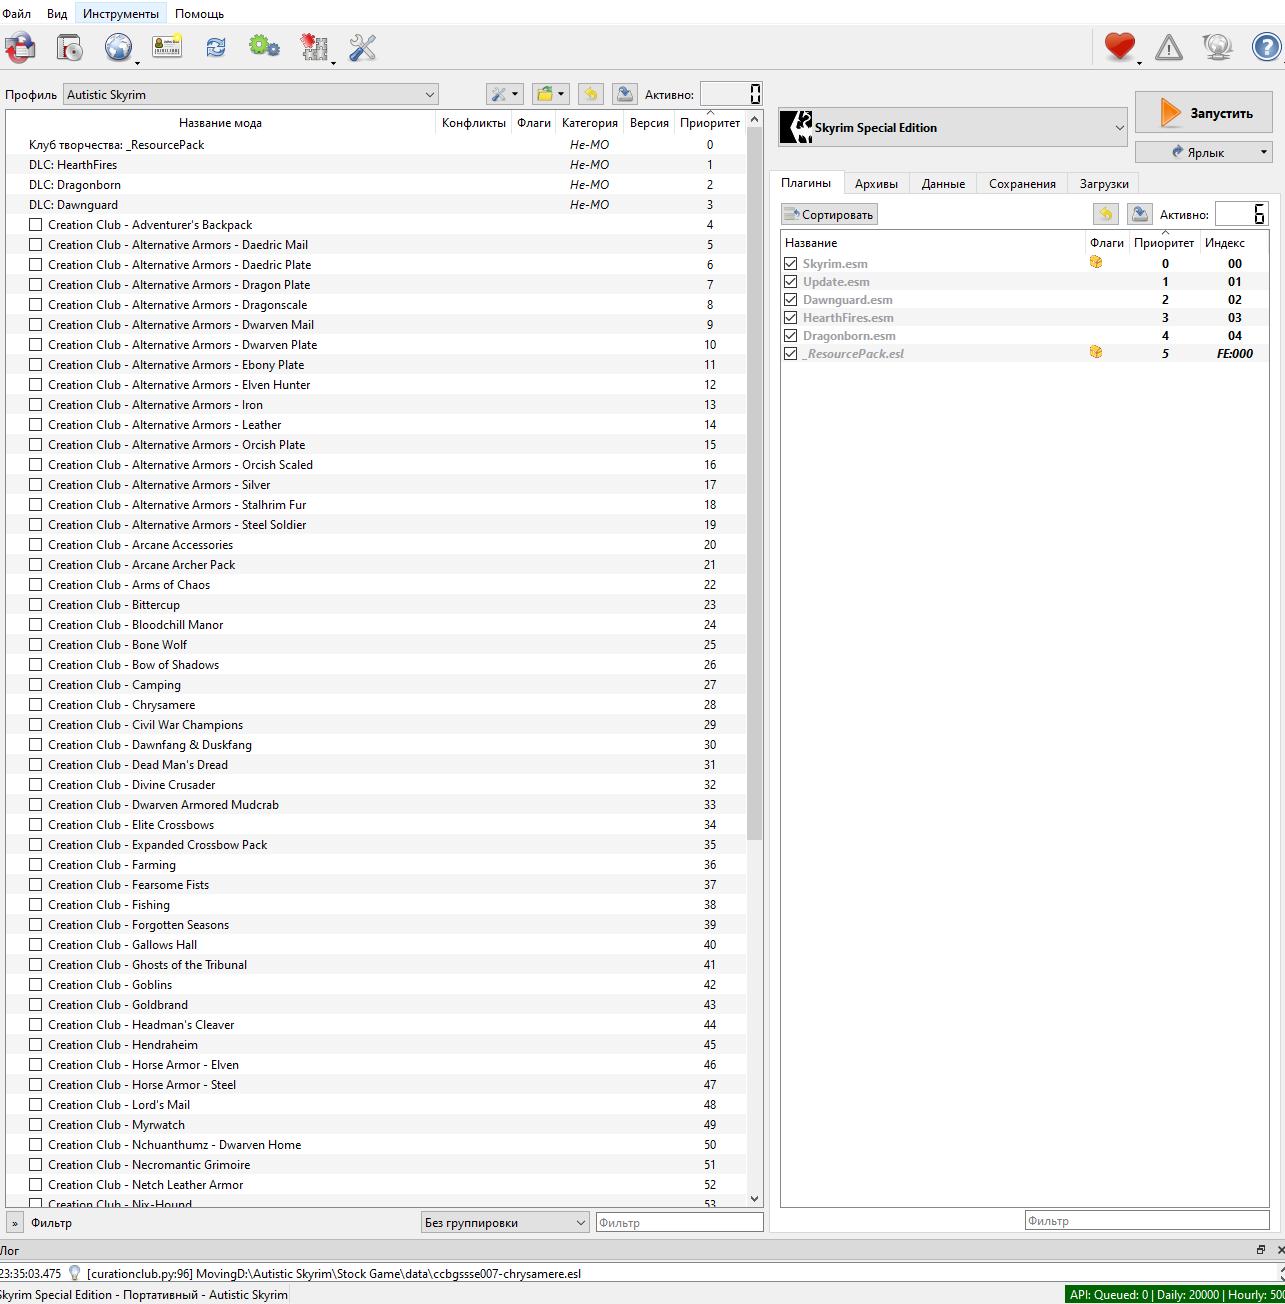Tick the Creation Club - Bittercup checkbox
Screen dimensions: 1285x1304
tap(36, 605)
